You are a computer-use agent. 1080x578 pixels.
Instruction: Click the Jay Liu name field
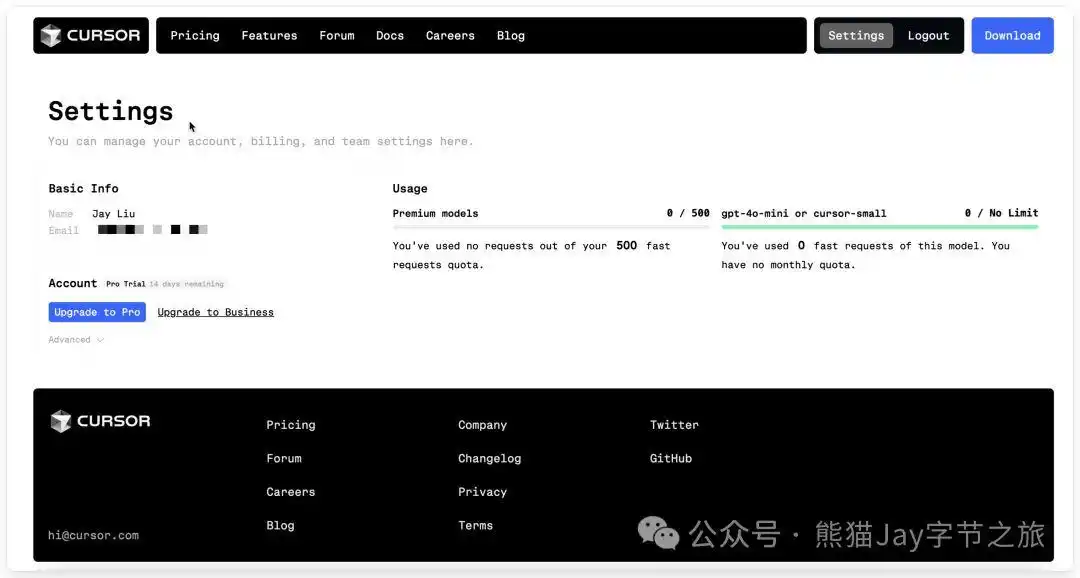(x=113, y=213)
